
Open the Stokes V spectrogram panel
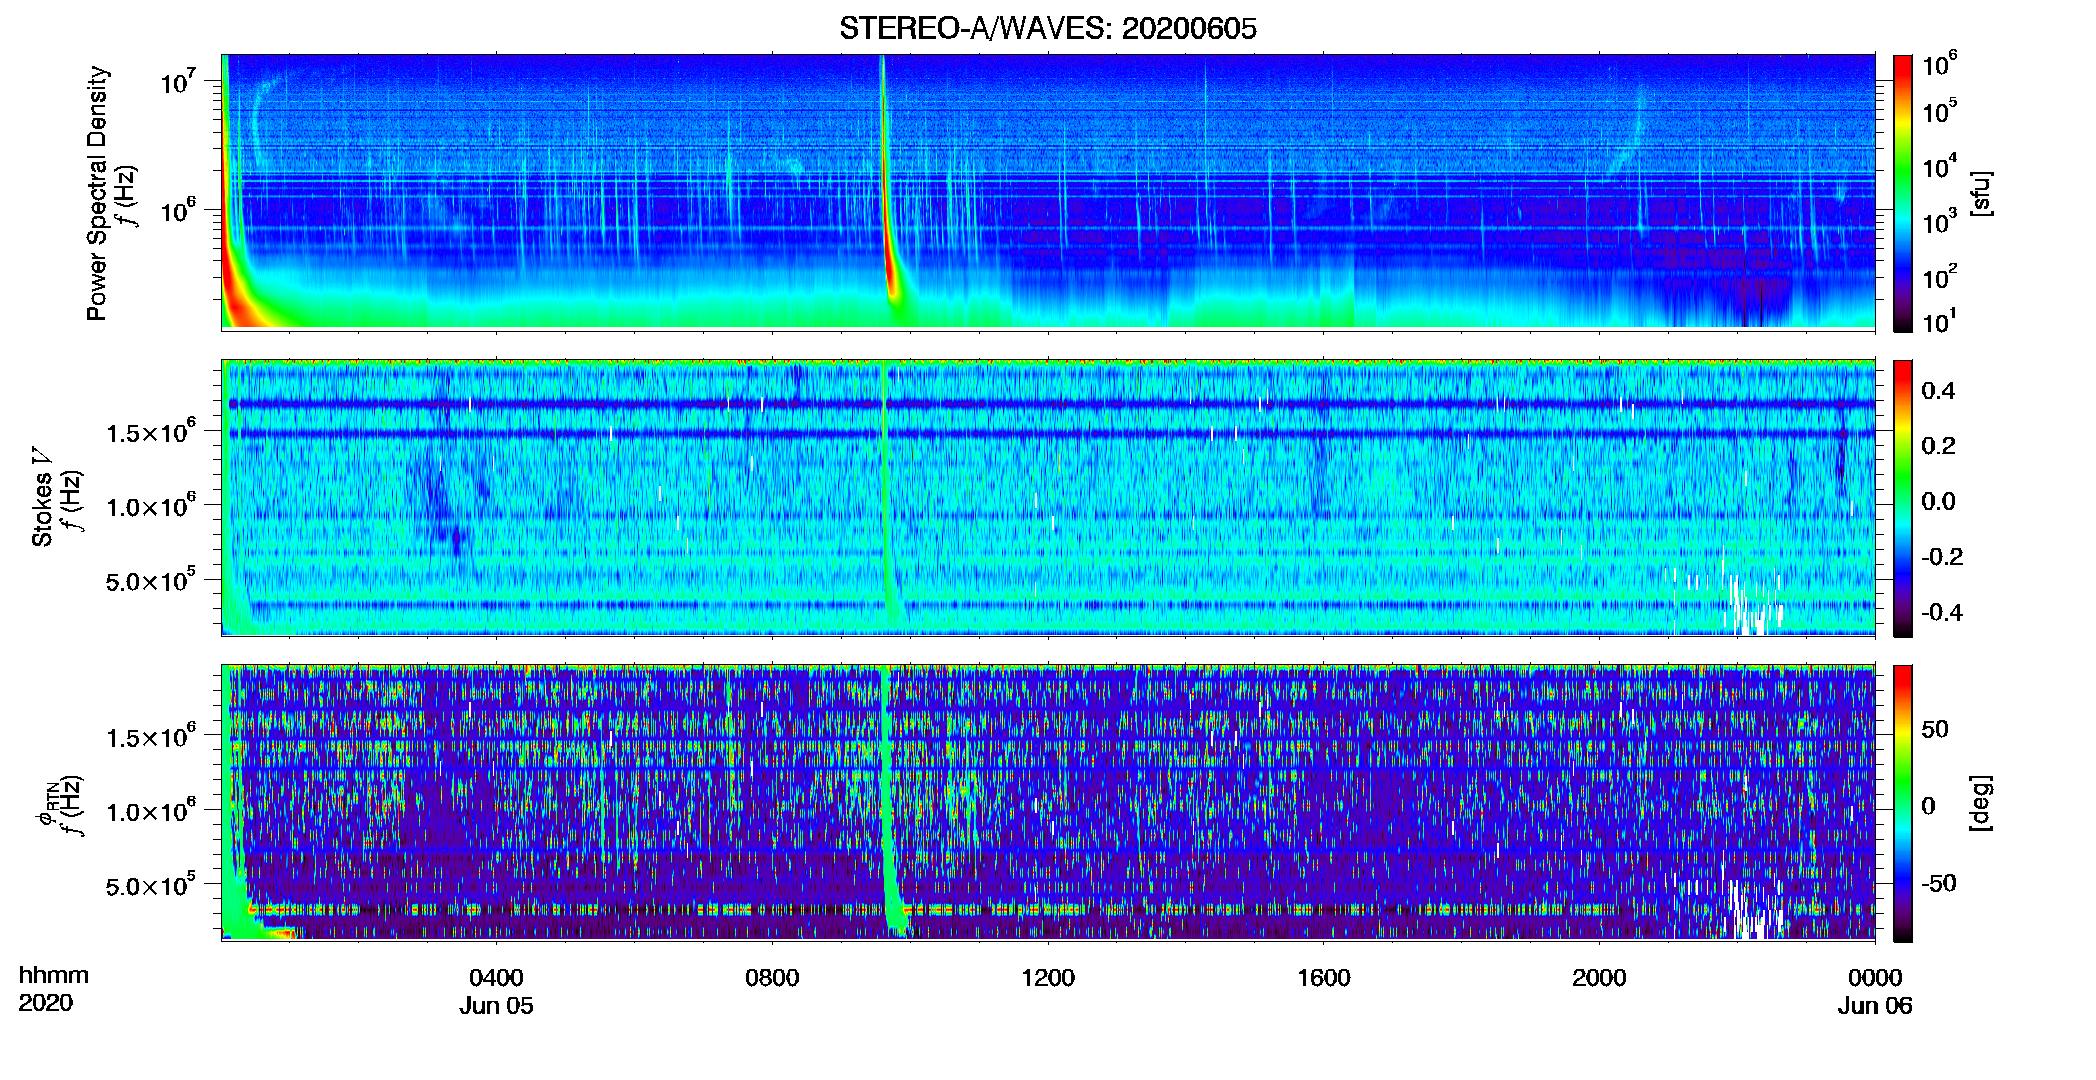(1048, 497)
